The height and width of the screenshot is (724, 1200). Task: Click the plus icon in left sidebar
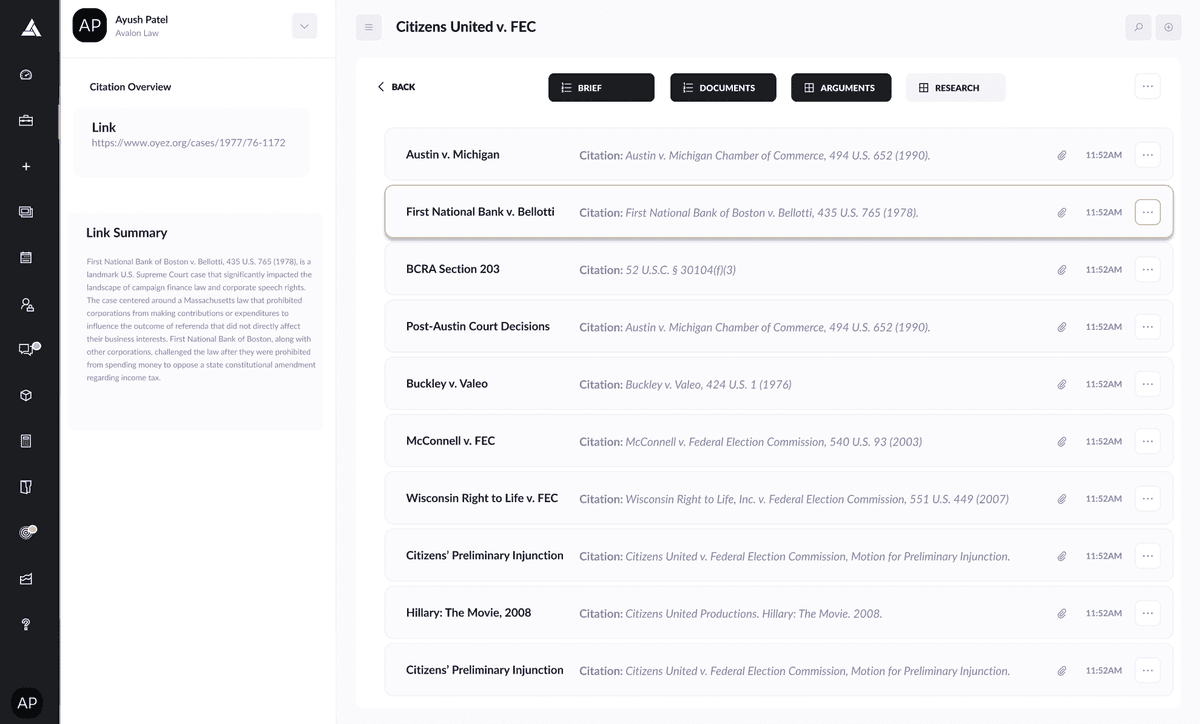tap(26, 166)
